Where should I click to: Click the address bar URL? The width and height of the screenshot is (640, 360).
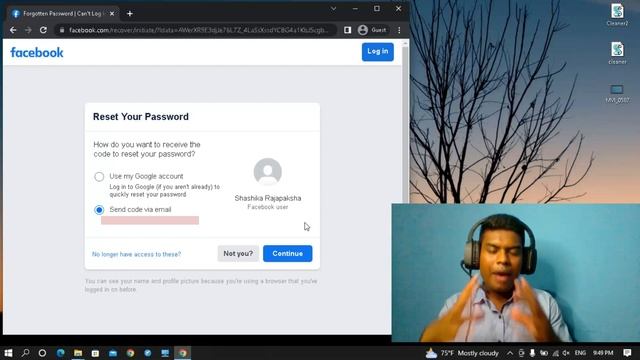[x=198, y=30]
